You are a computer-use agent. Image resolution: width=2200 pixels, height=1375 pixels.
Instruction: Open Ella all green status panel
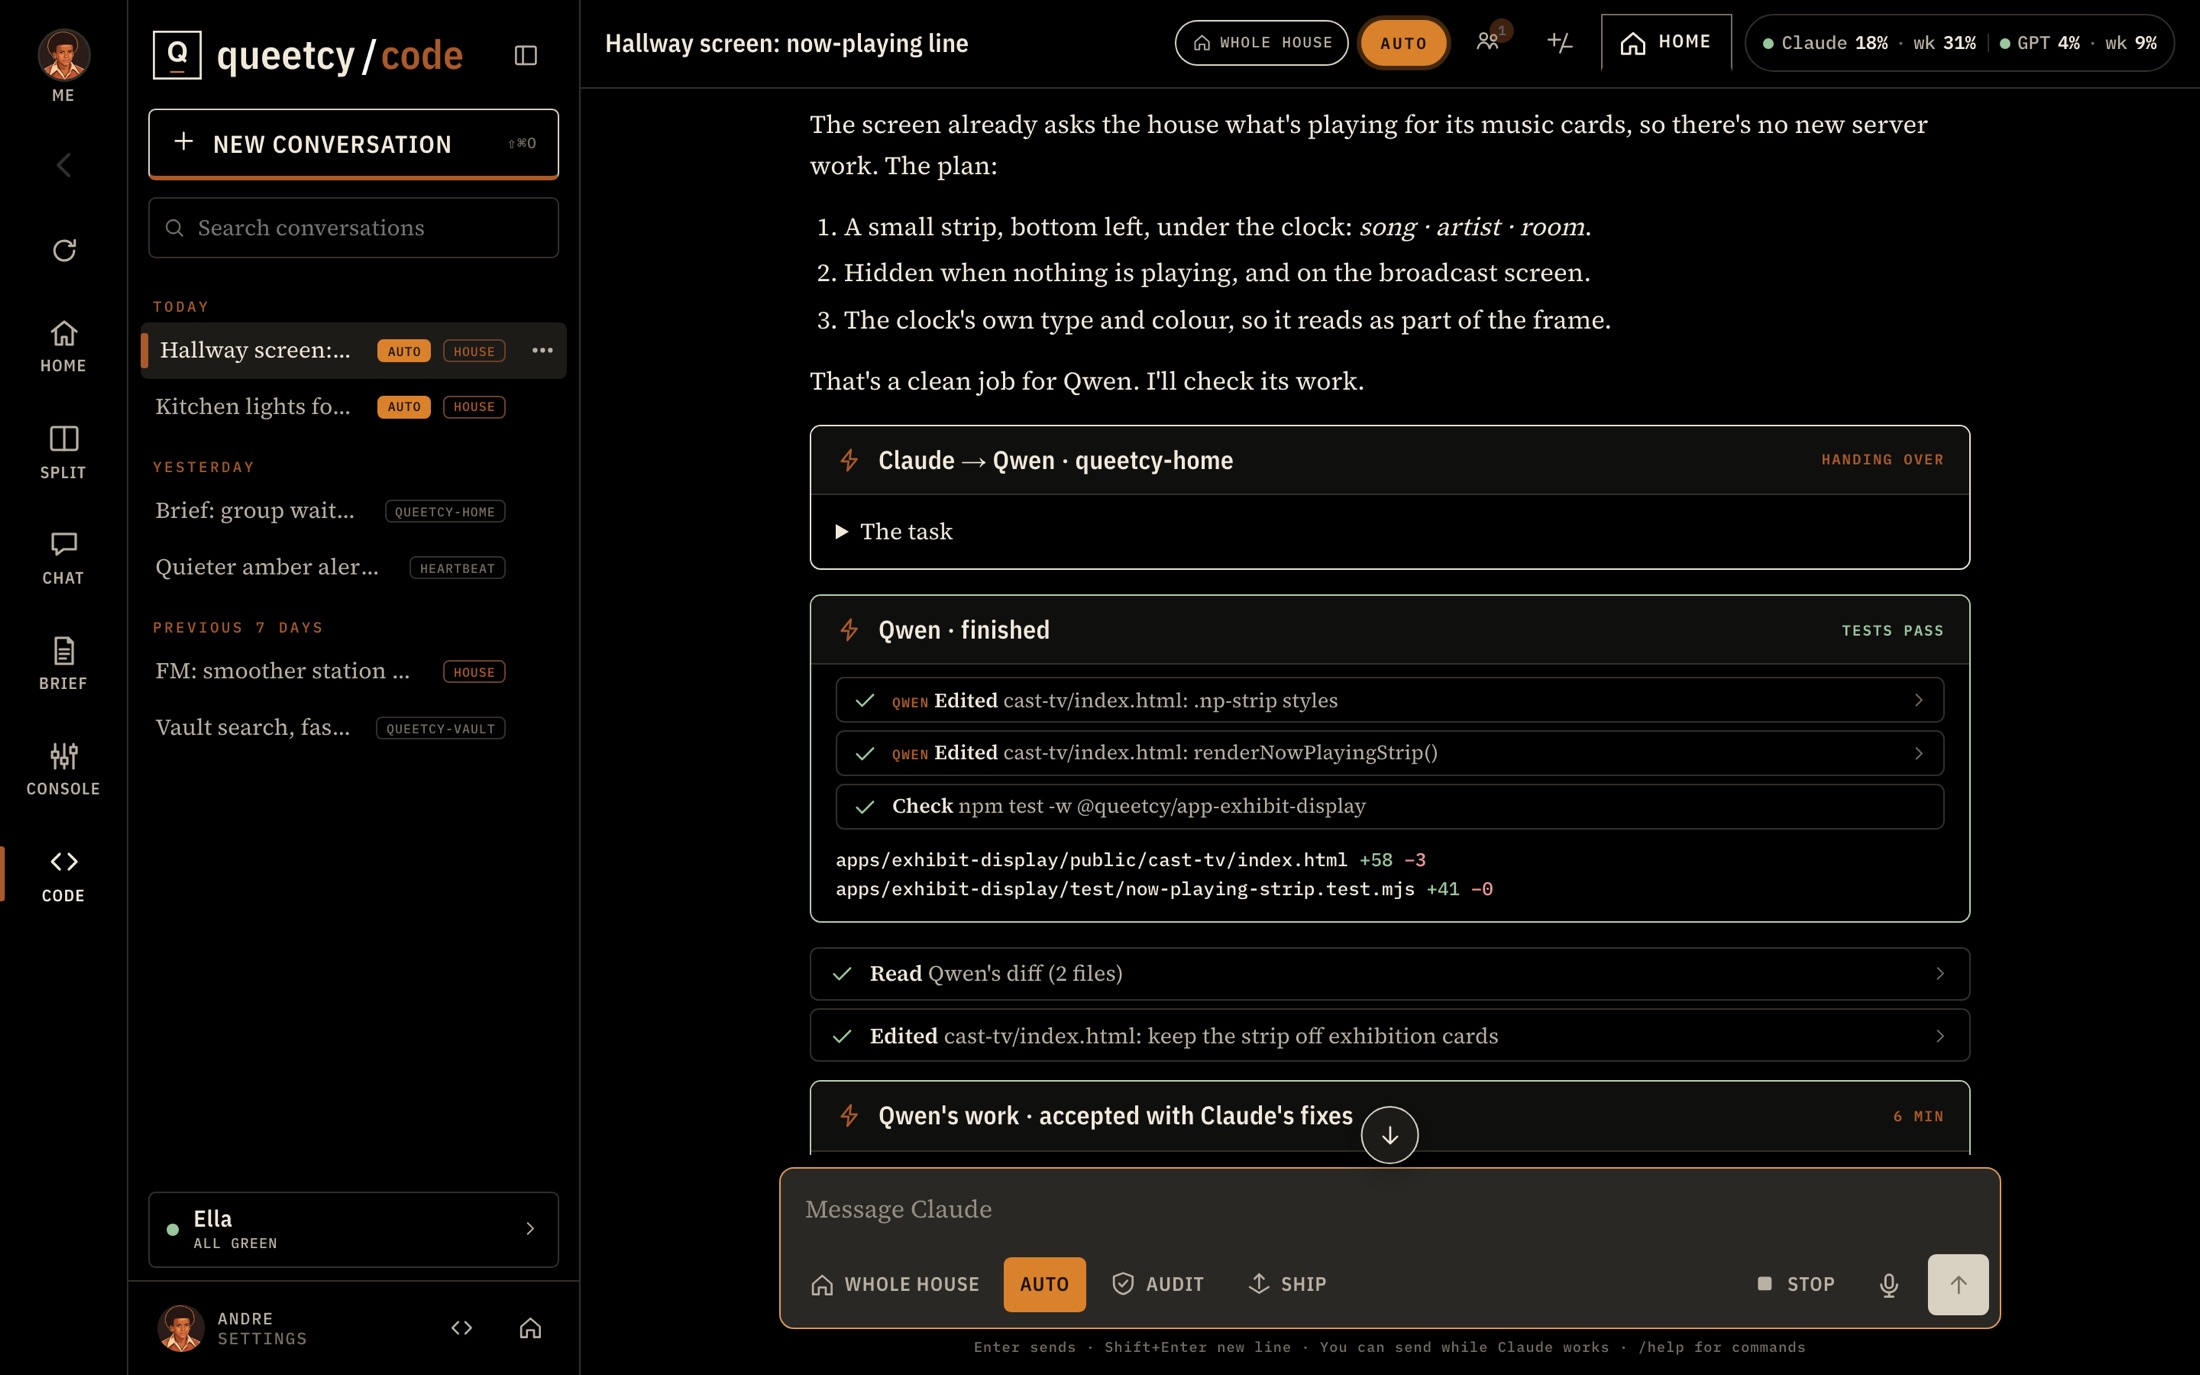click(353, 1229)
